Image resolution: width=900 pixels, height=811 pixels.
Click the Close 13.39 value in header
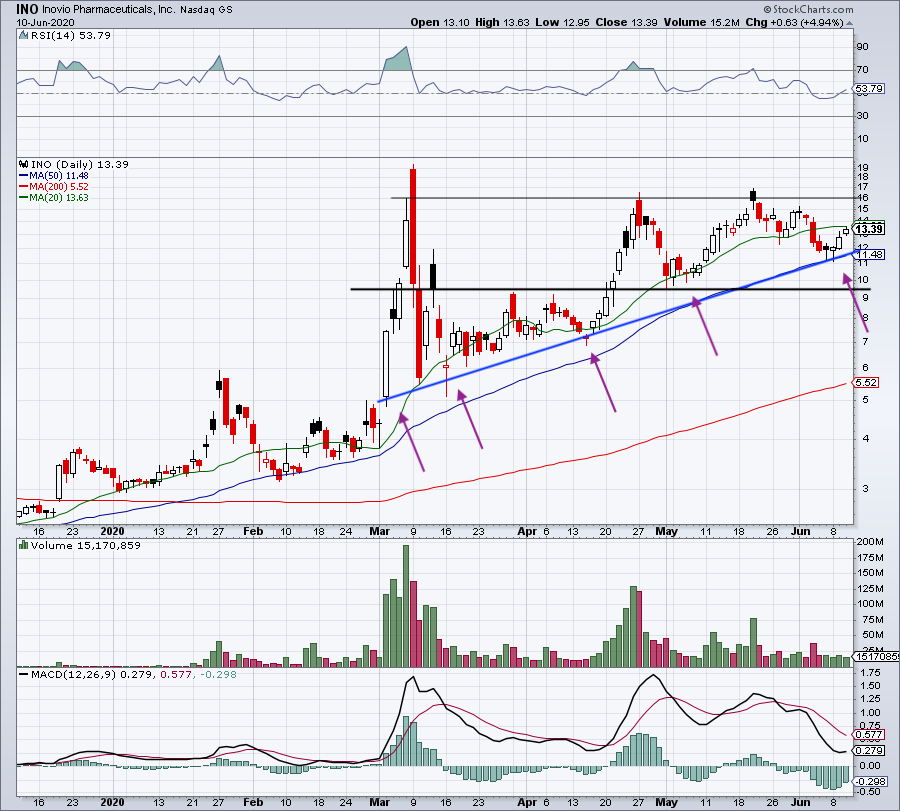[x=626, y=22]
